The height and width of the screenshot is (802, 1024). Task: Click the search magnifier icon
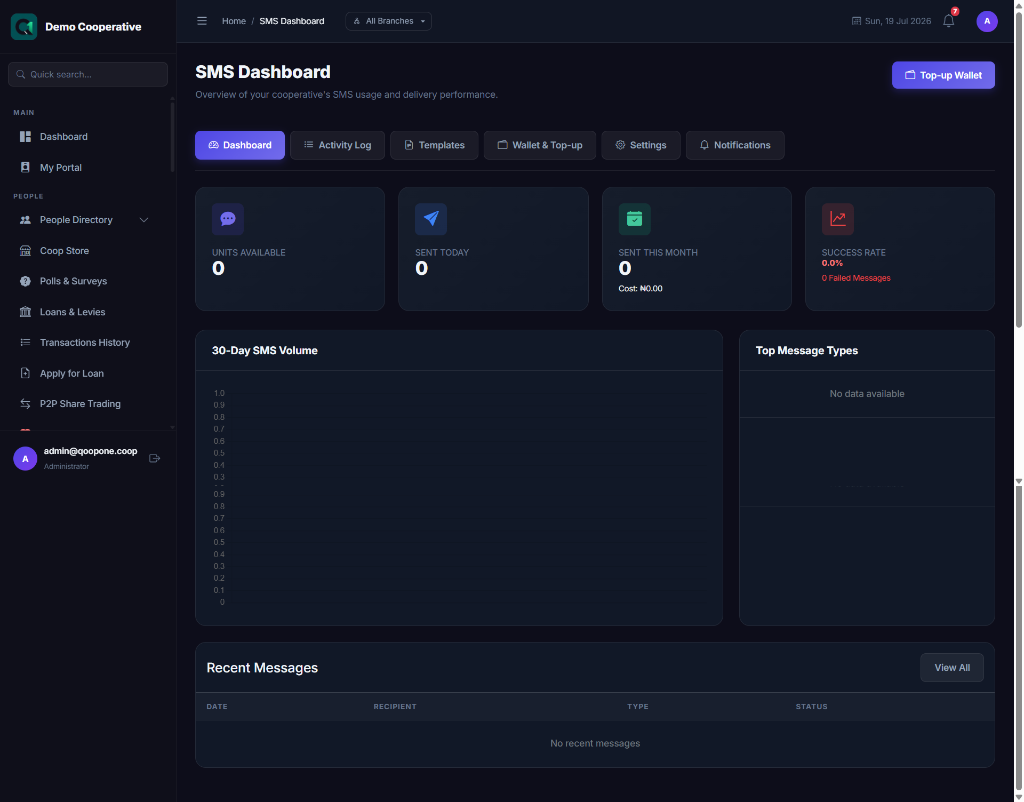coord(21,74)
